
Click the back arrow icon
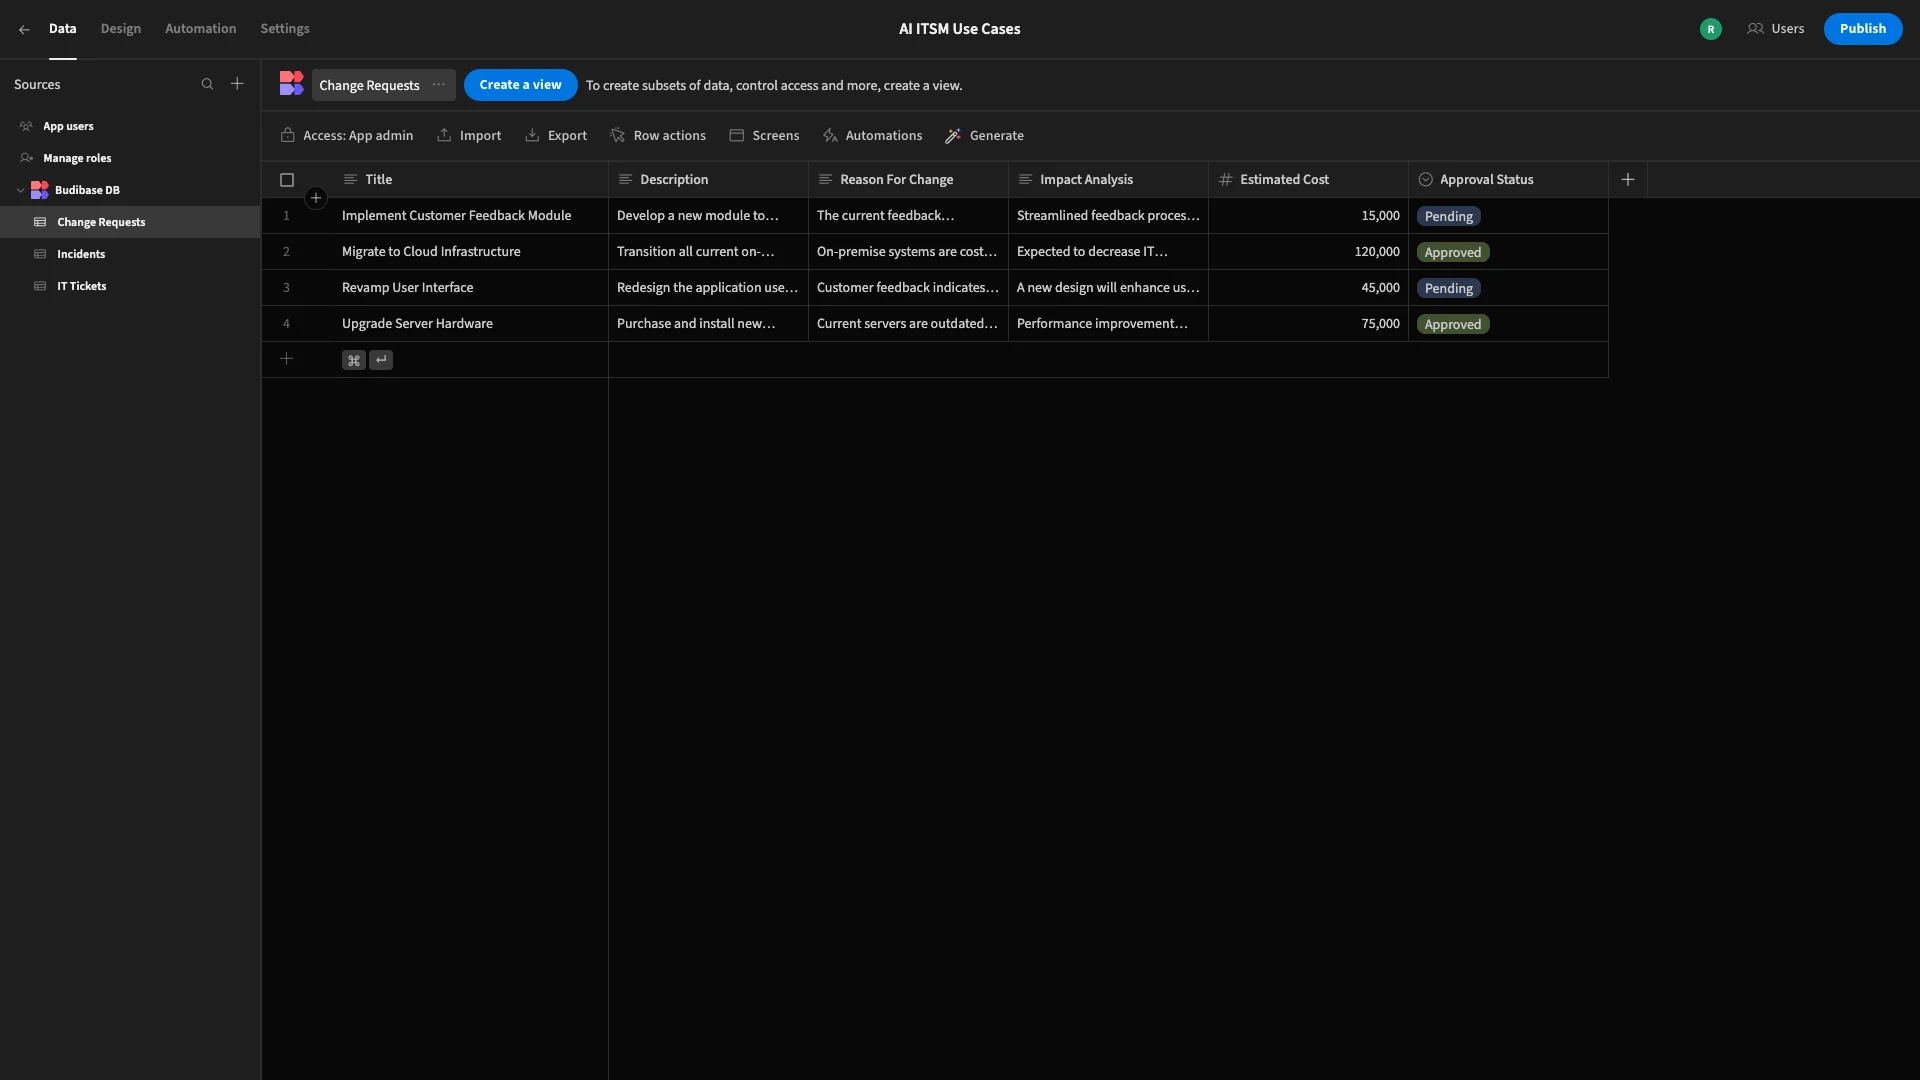(x=24, y=29)
